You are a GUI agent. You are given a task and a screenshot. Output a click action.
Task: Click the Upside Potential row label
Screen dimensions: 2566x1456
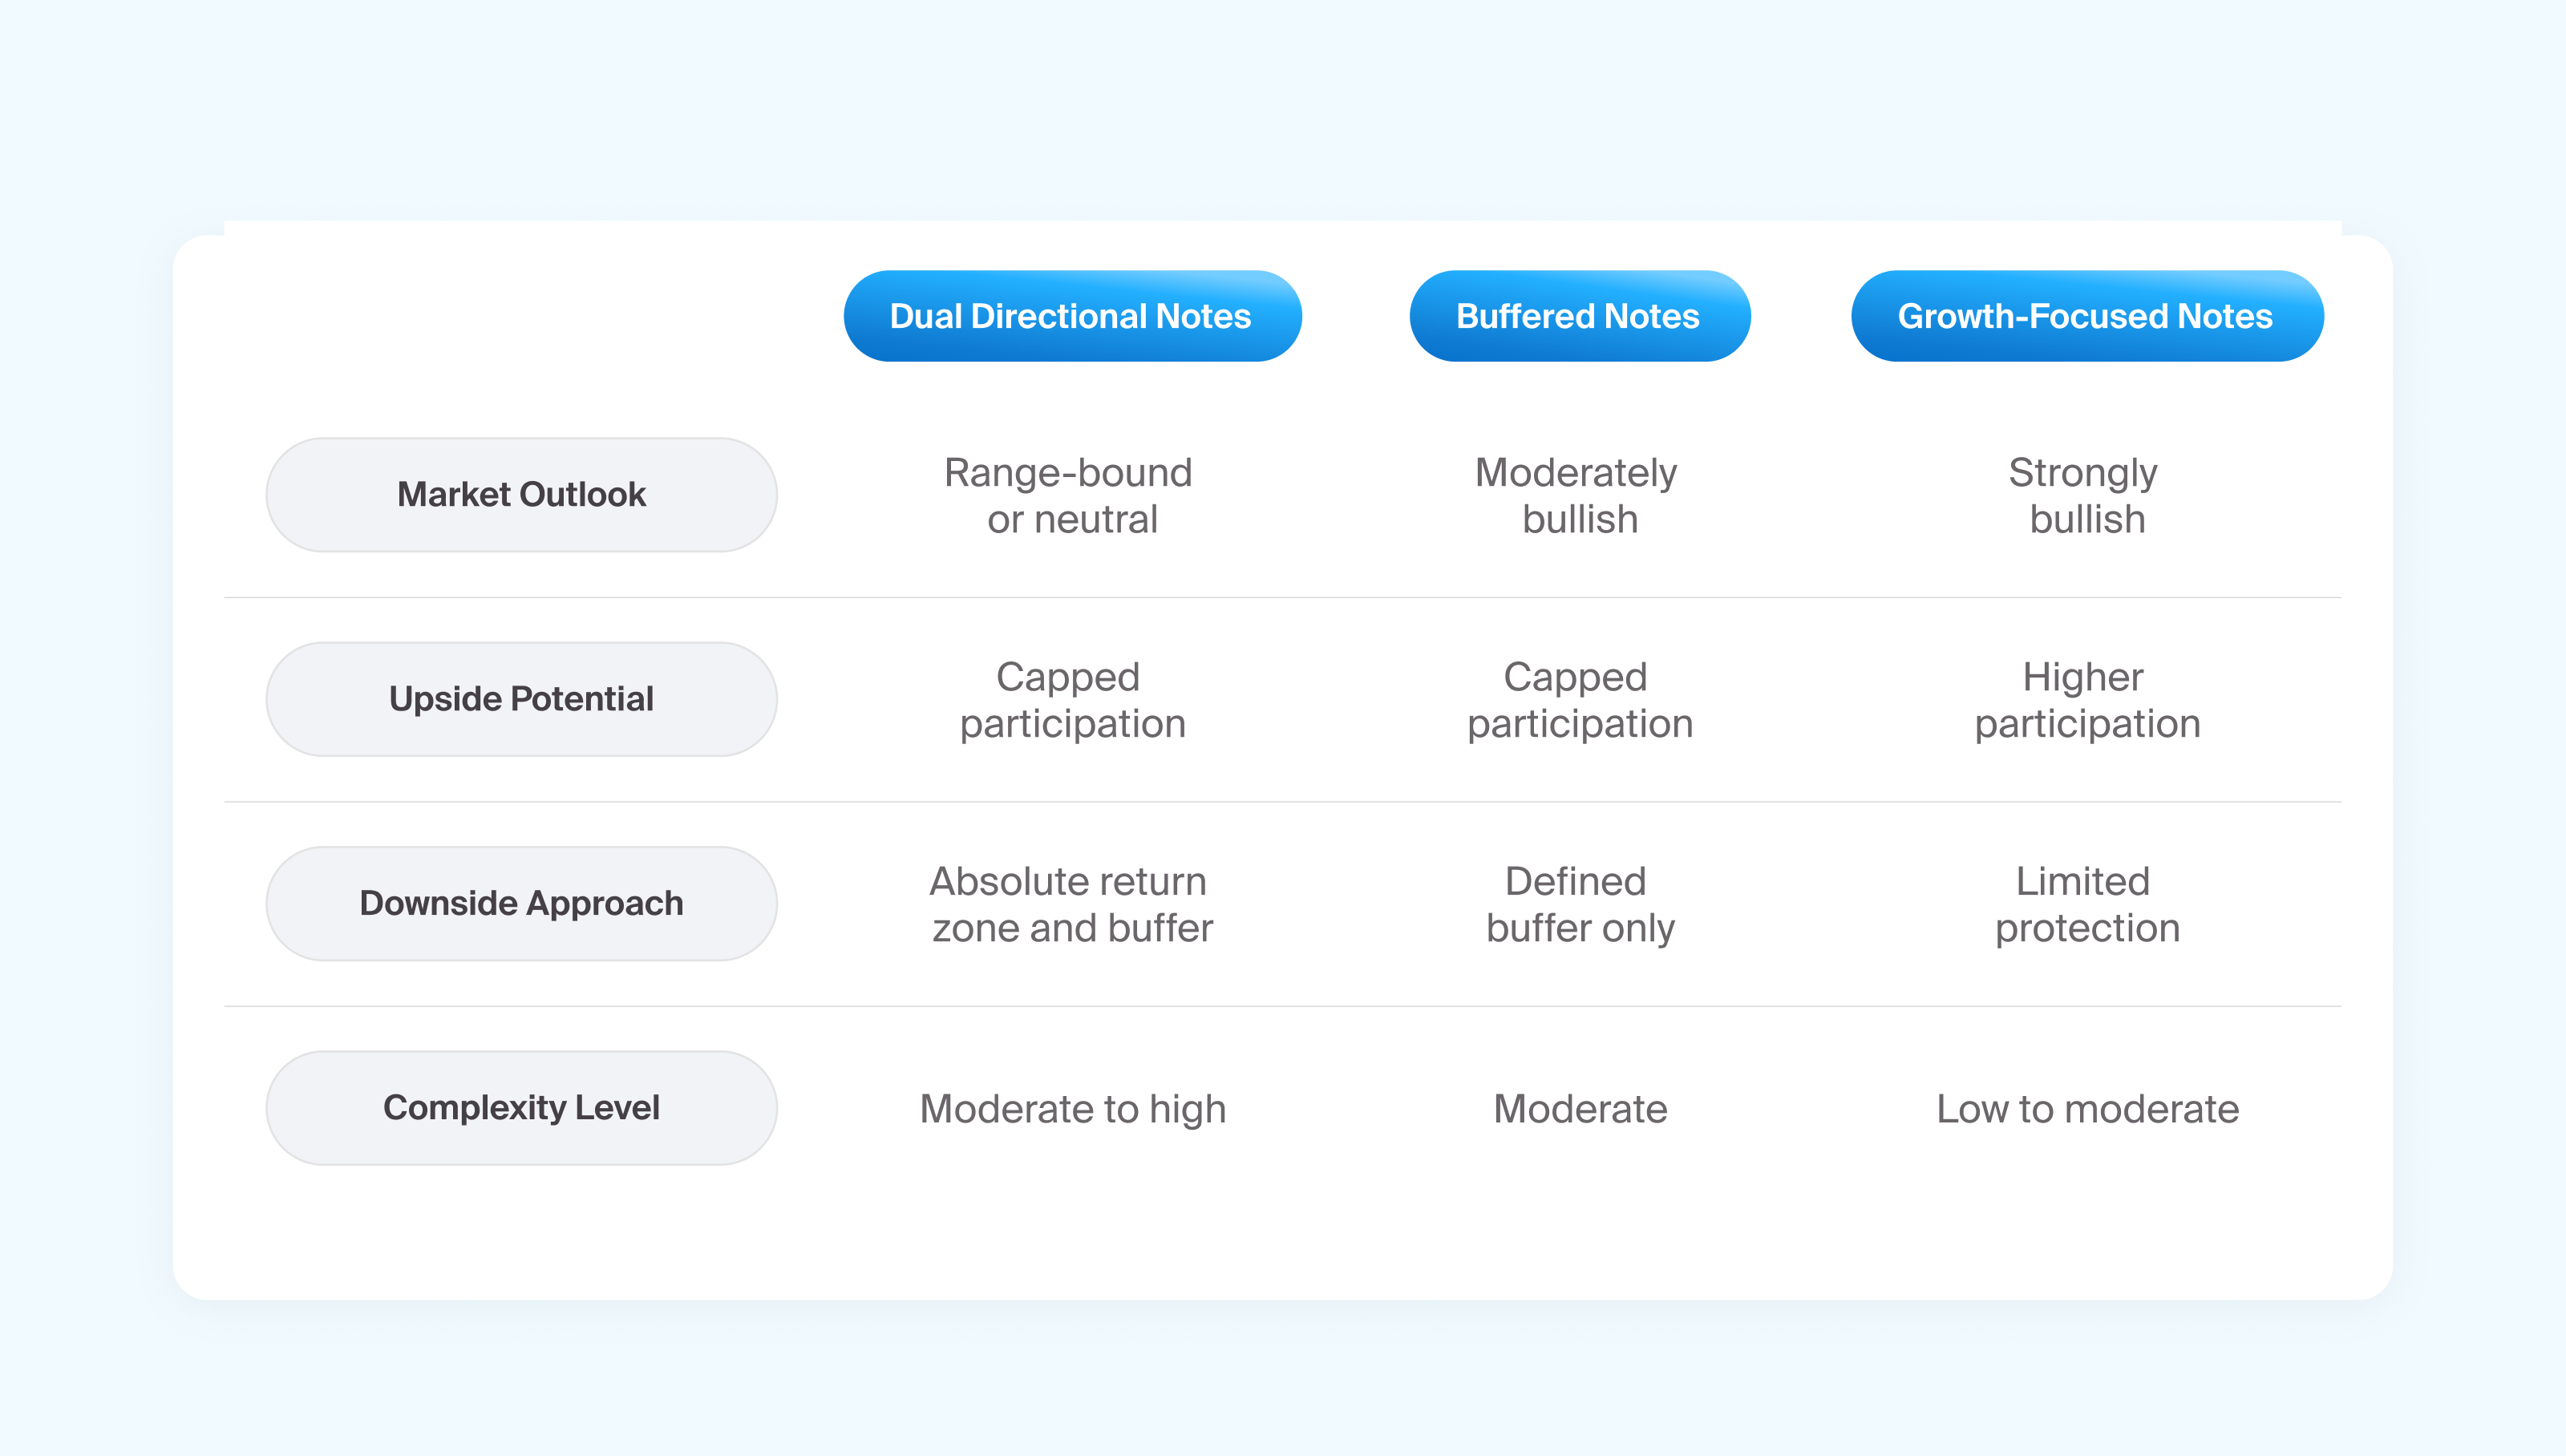point(521,699)
